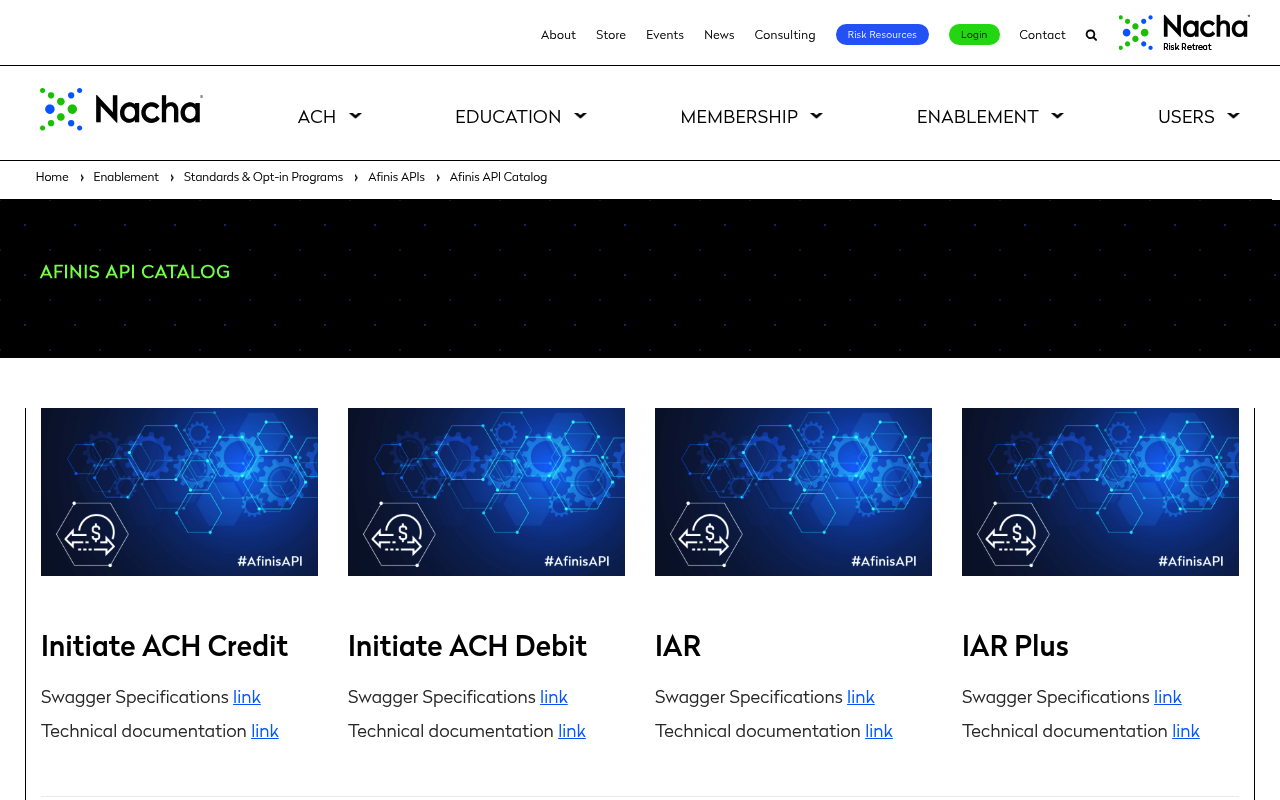Expand the Membership menu chevron
1280x800 pixels.
coord(816,116)
